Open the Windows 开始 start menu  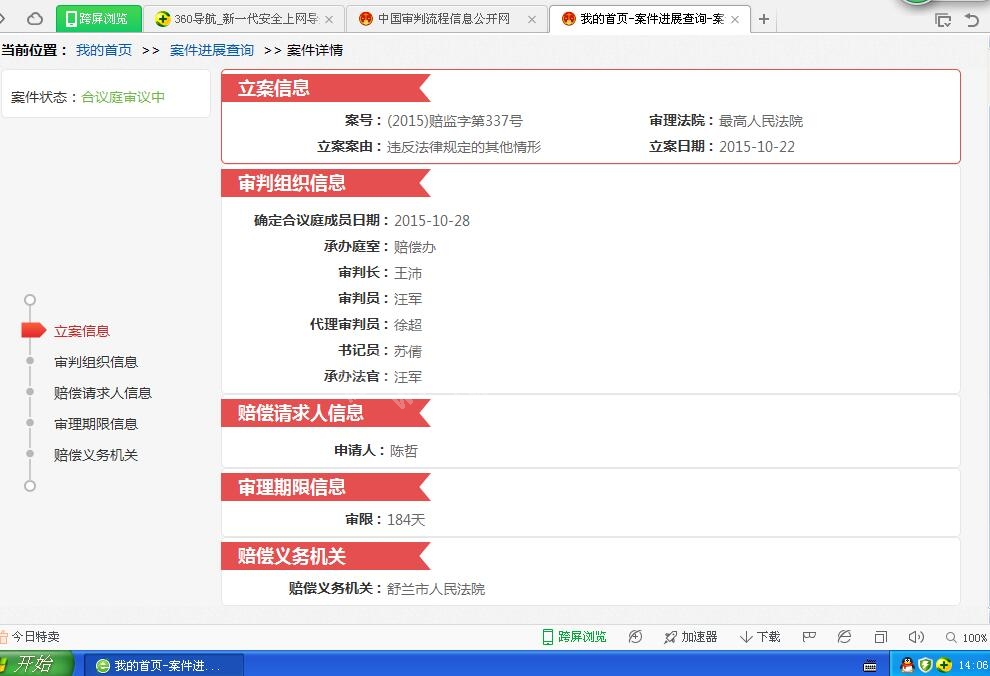coord(37,663)
